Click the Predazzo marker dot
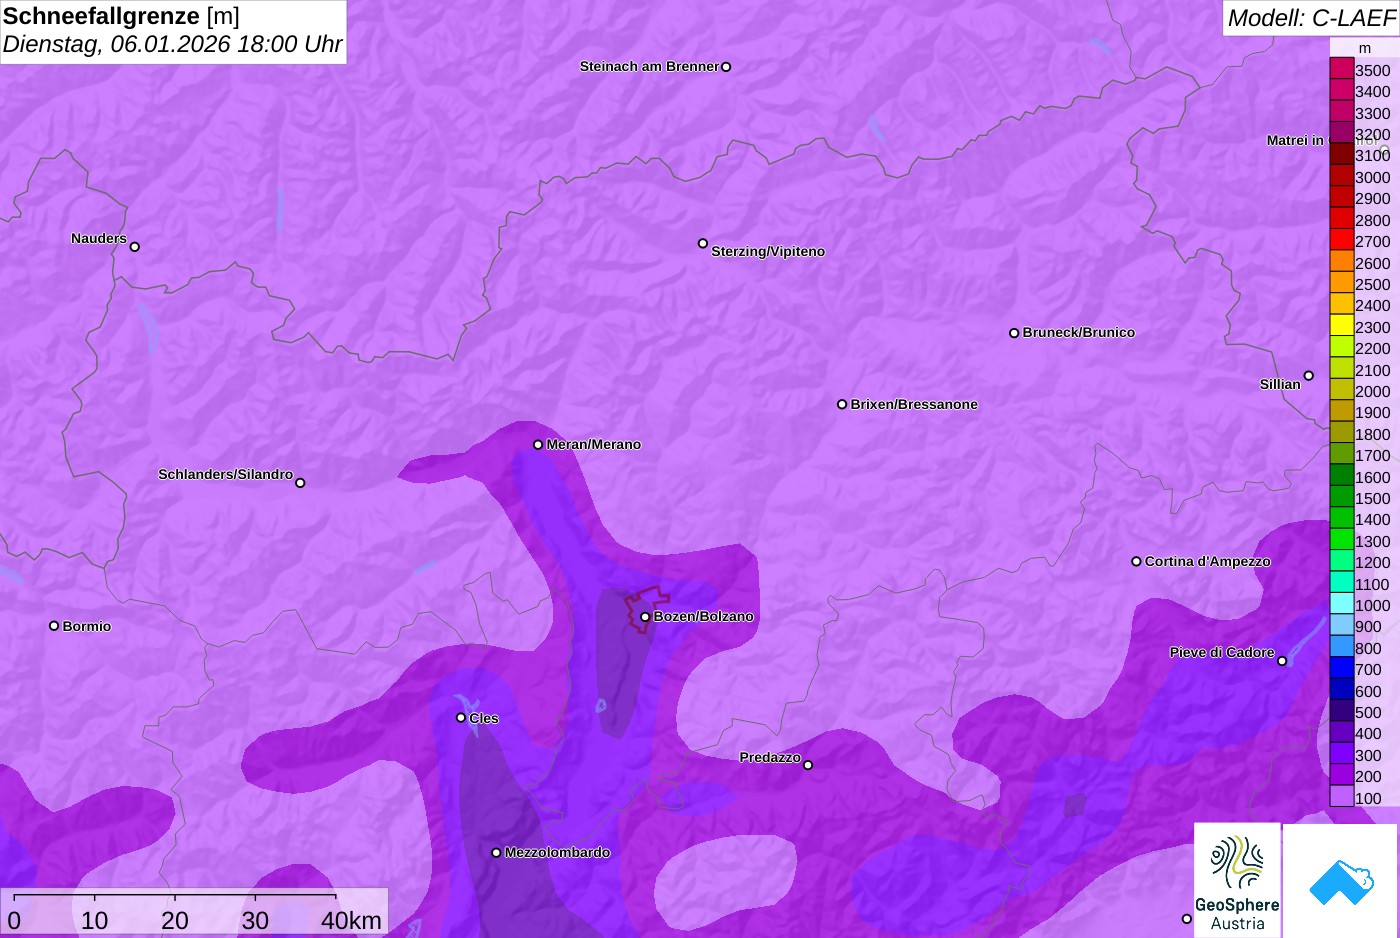 [808, 766]
